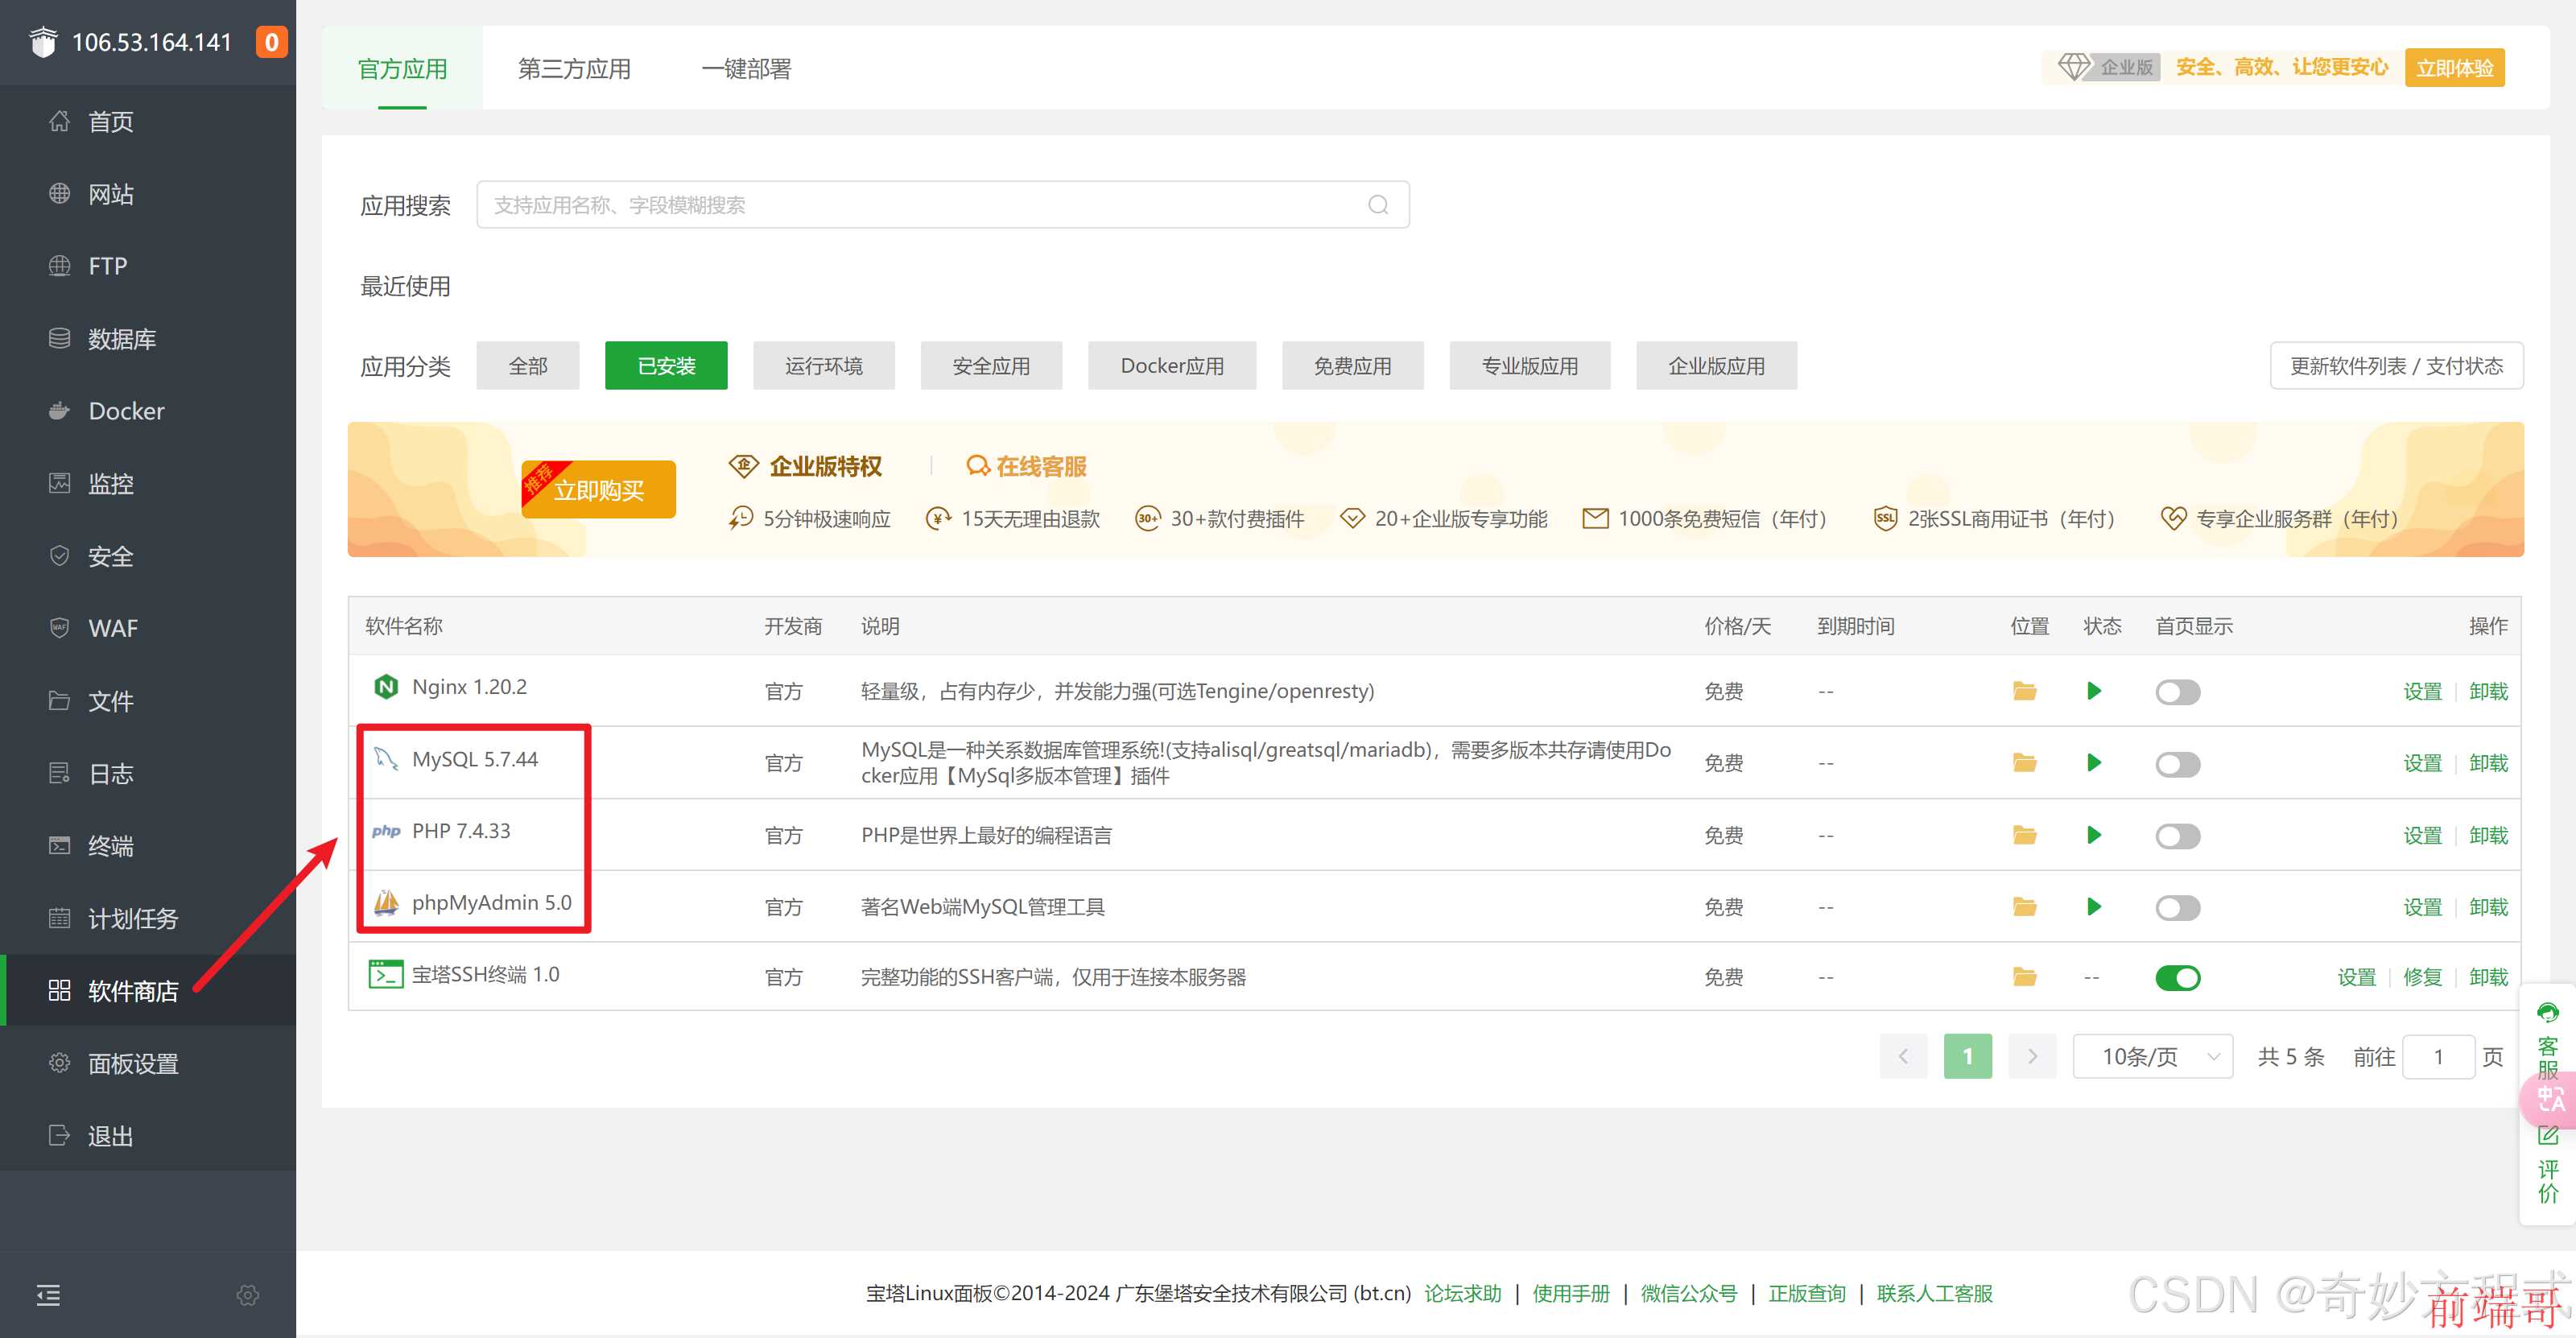2576x1338 pixels.
Task: Open 终端 in the sidebar
Action: [148, 846]
